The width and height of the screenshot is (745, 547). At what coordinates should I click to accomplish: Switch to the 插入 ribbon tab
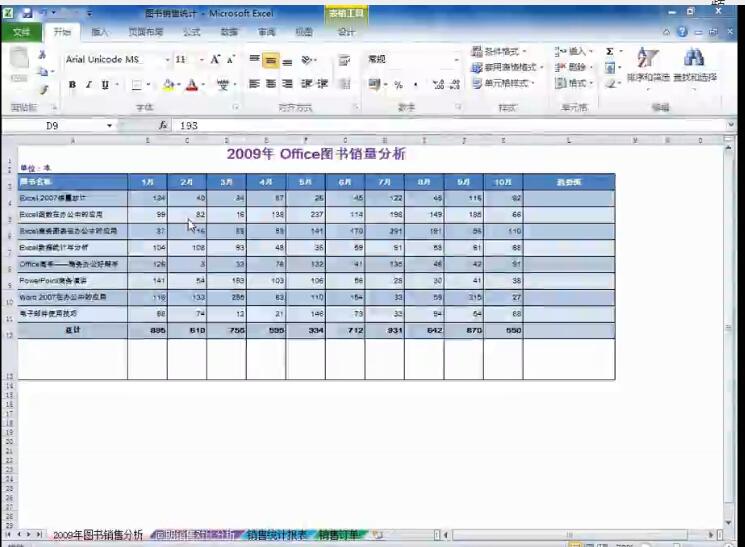click(x=99, y=32)
